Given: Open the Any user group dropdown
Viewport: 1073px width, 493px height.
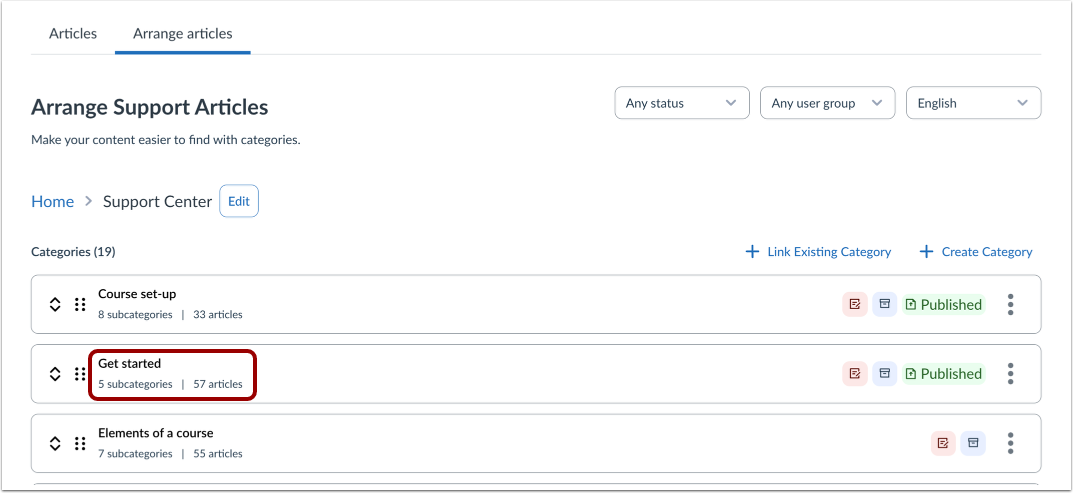Looking at the screenshot, I should pyautogui.click(x=827, y=103).
